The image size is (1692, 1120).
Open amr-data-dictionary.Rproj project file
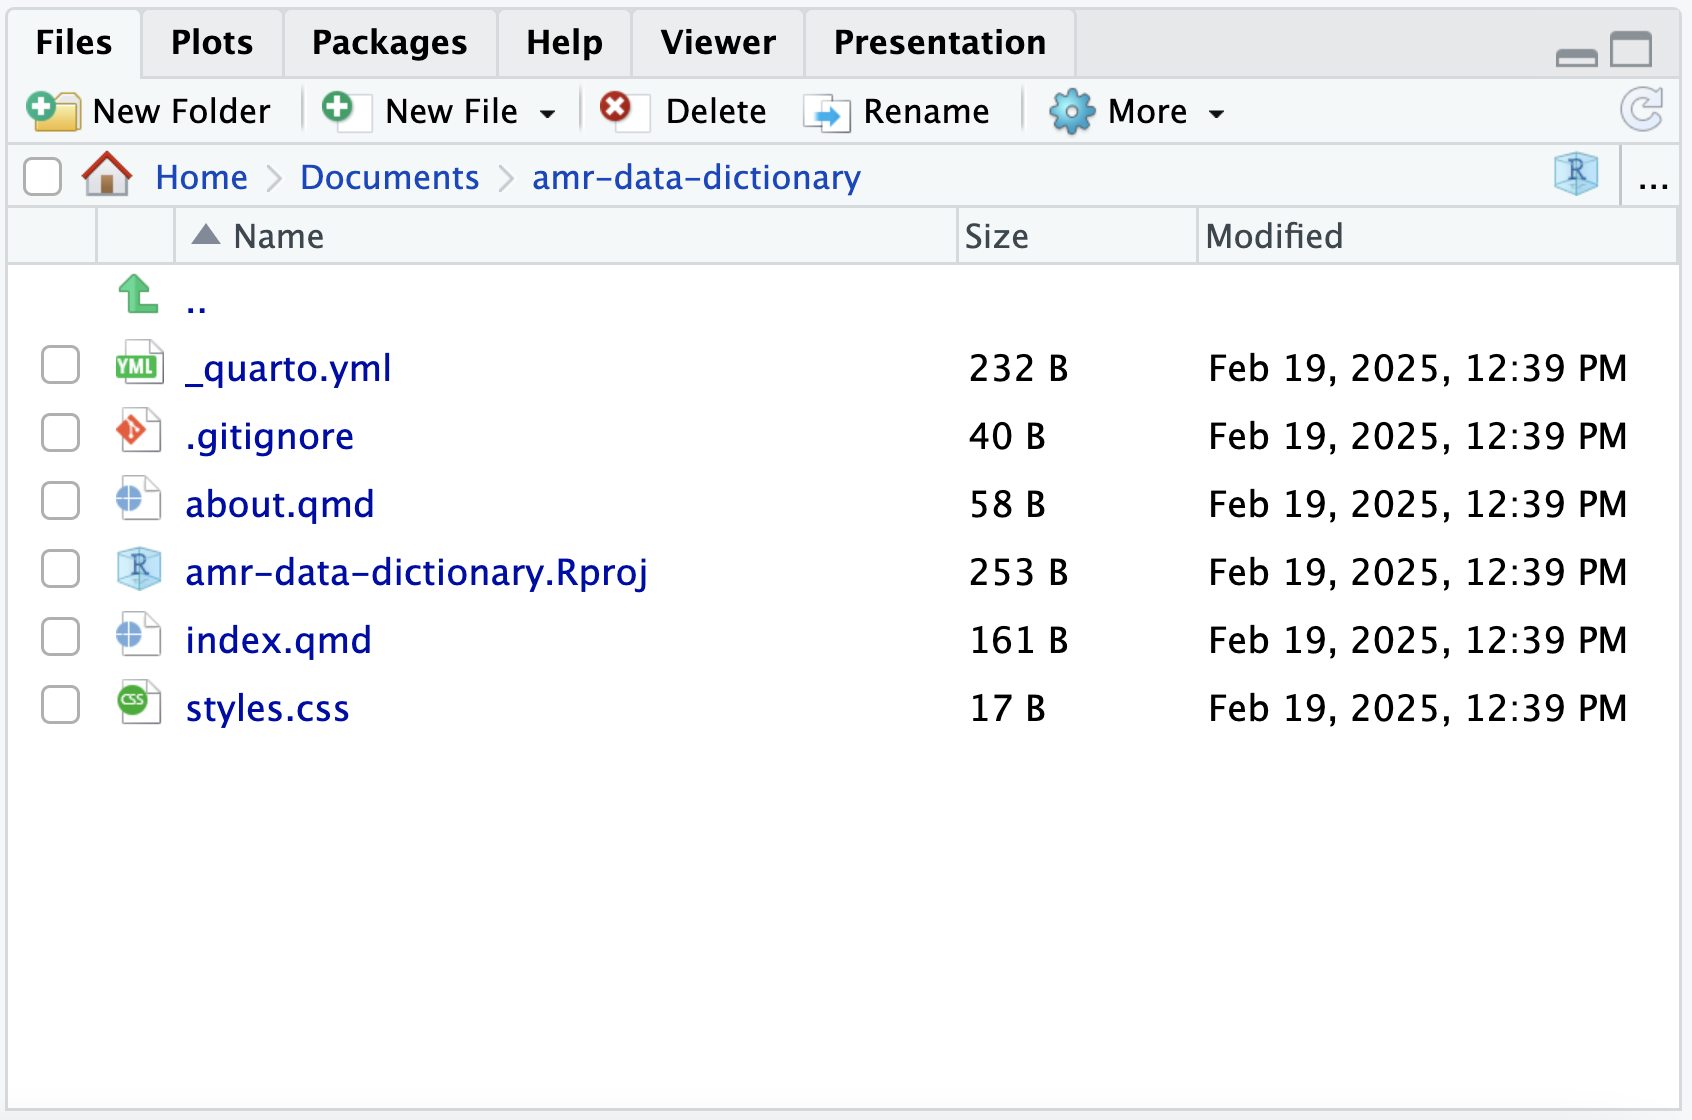tap(417, 573)
